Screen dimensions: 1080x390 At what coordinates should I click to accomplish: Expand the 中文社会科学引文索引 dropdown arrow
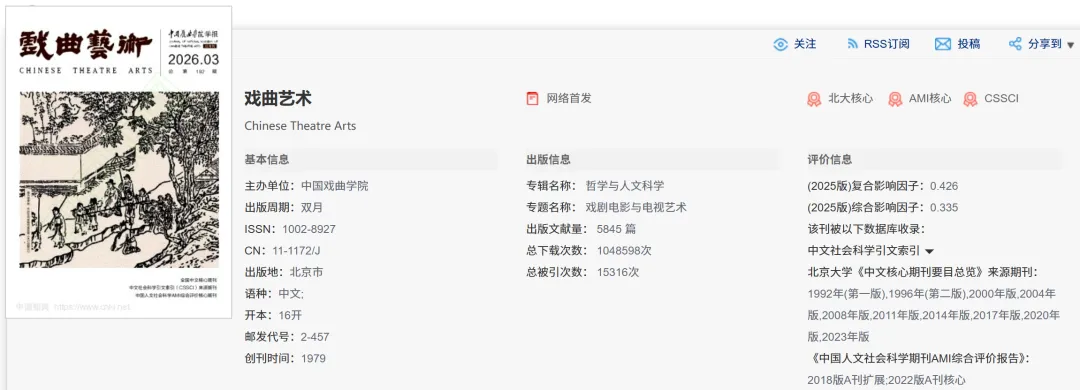point(929,252)
